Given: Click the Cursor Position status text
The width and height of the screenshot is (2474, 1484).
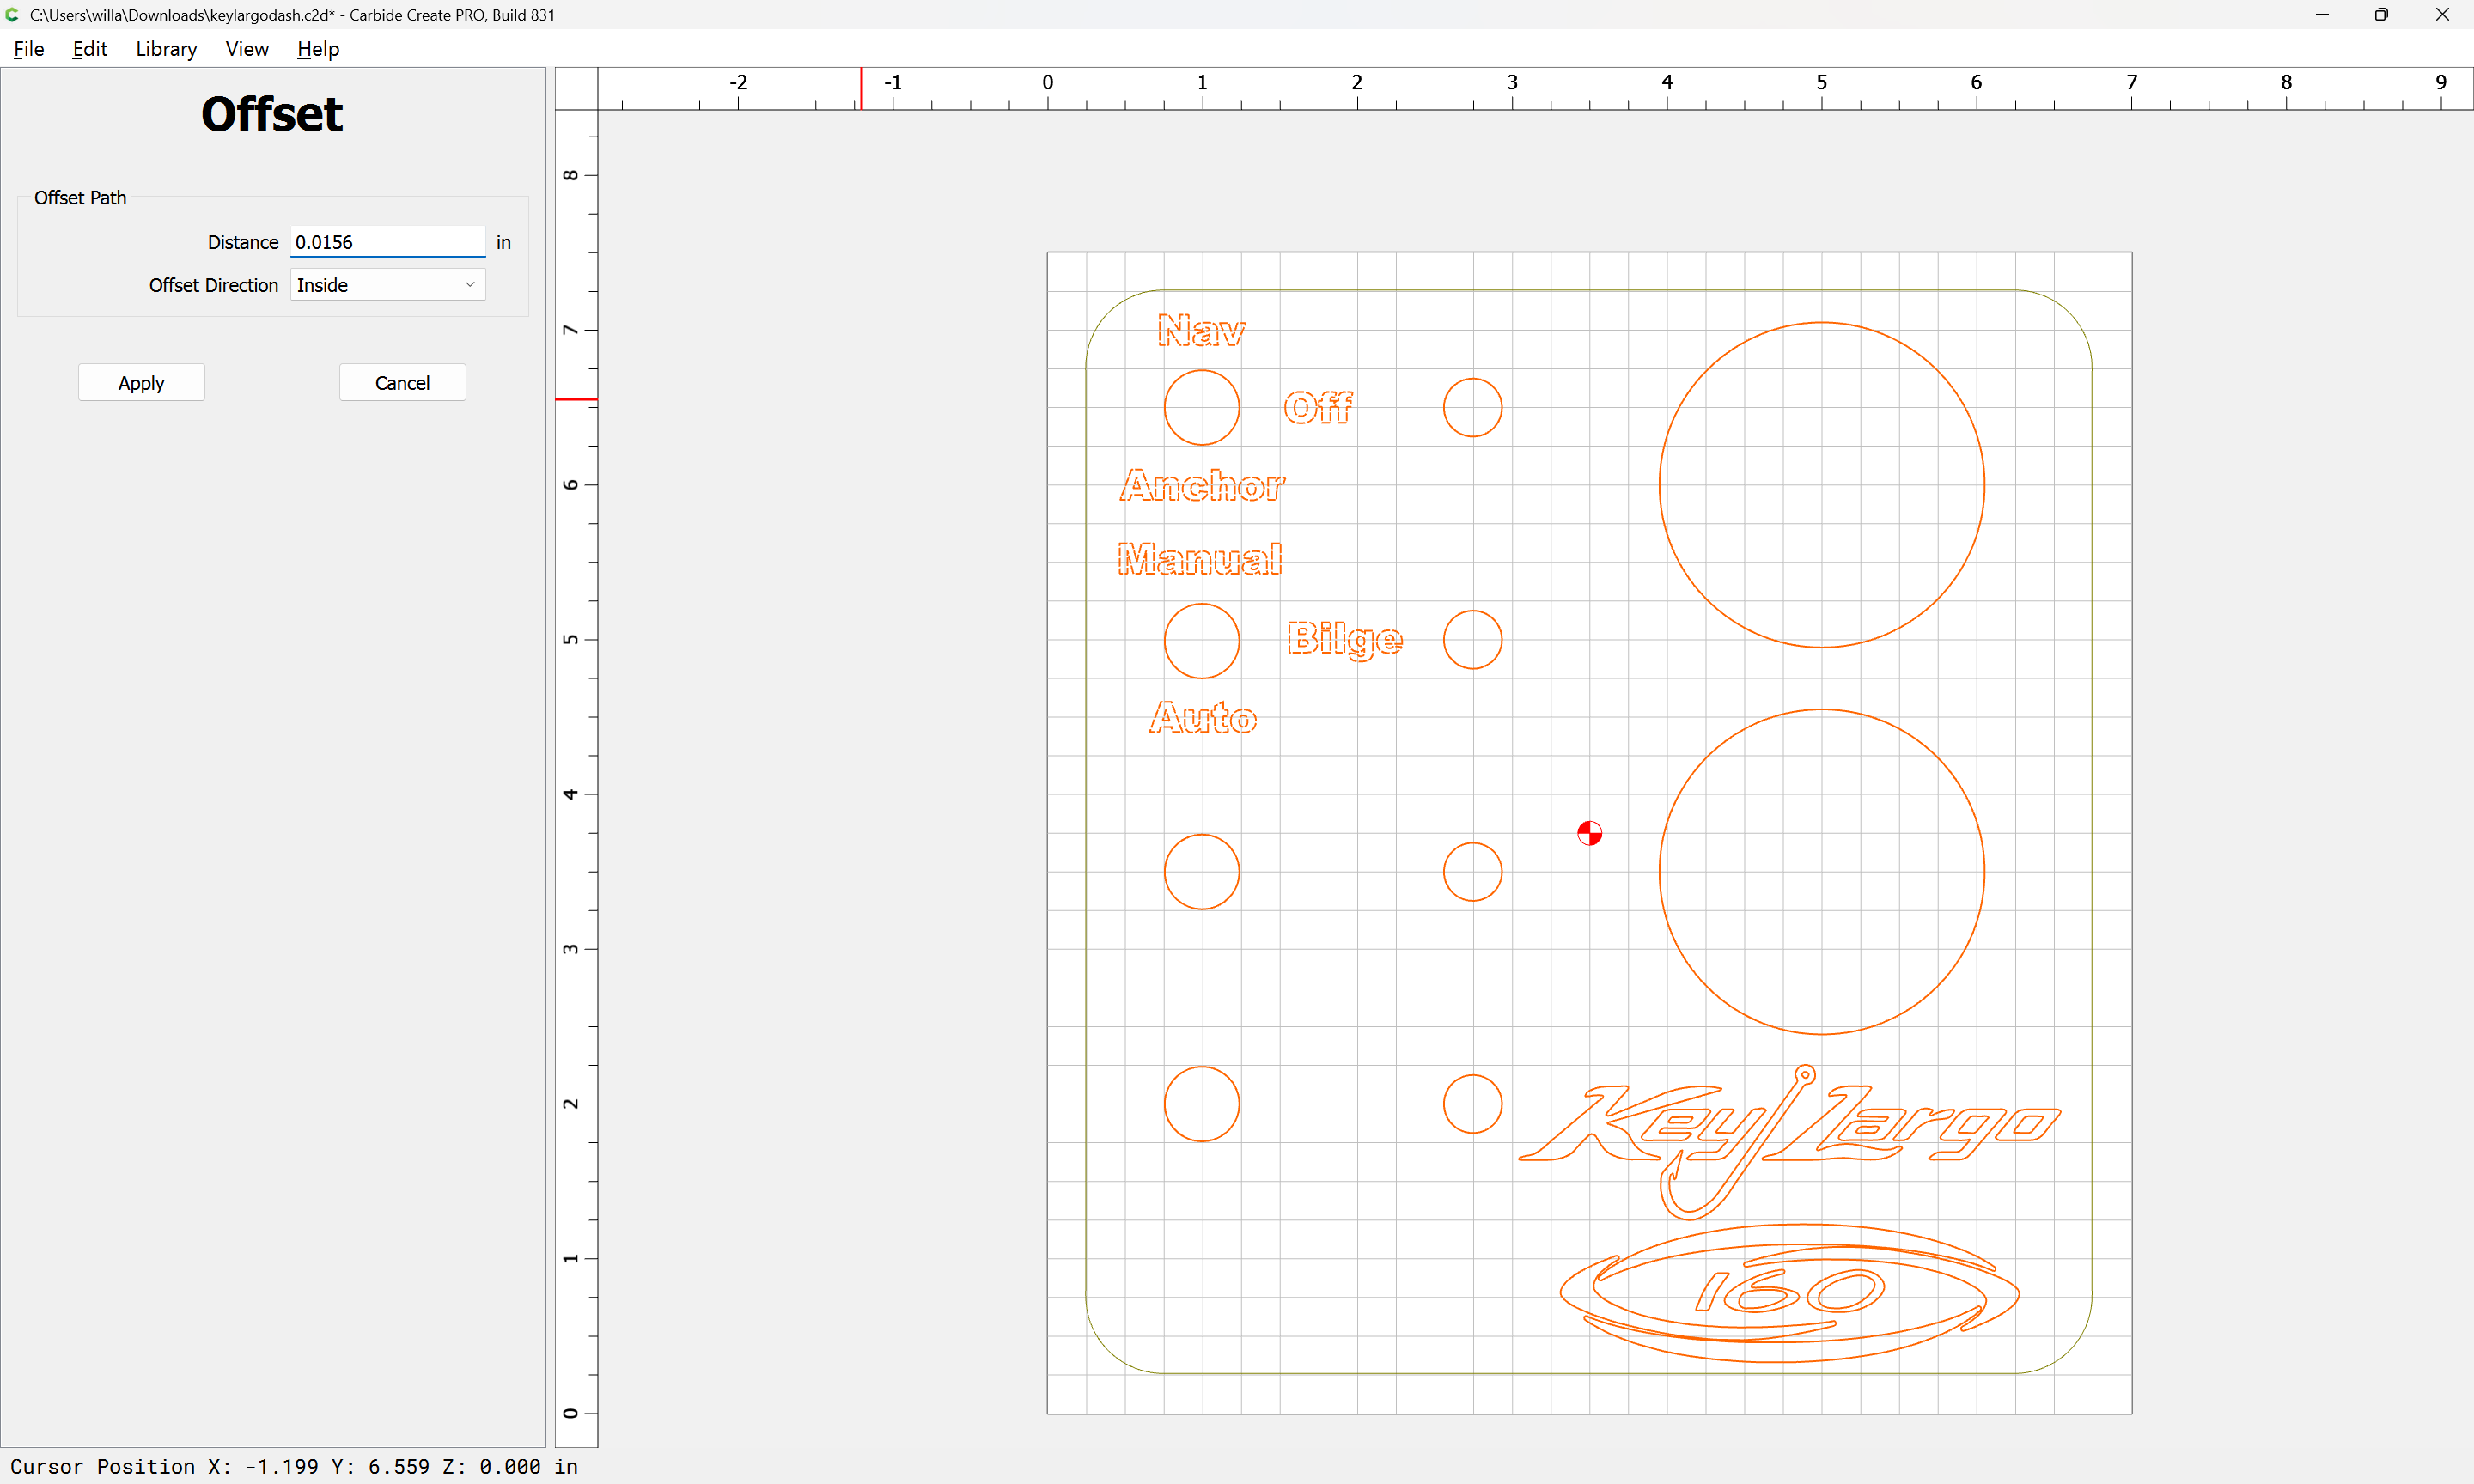Looking at the screenshot, I should pyautogui.click(x=294, y=1466).
